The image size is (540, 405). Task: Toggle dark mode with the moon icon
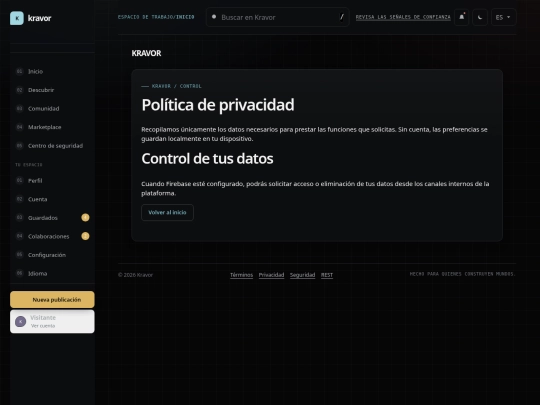480,17
